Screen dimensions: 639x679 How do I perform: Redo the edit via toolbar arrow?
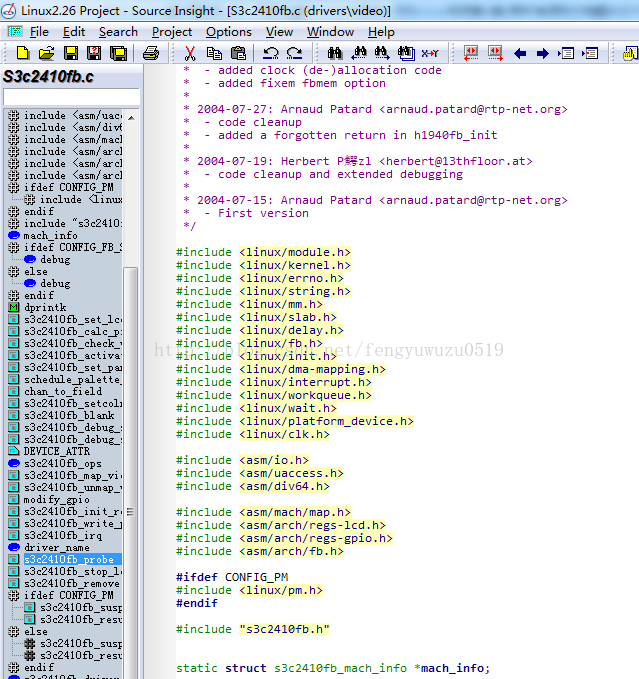coord(294,53)
